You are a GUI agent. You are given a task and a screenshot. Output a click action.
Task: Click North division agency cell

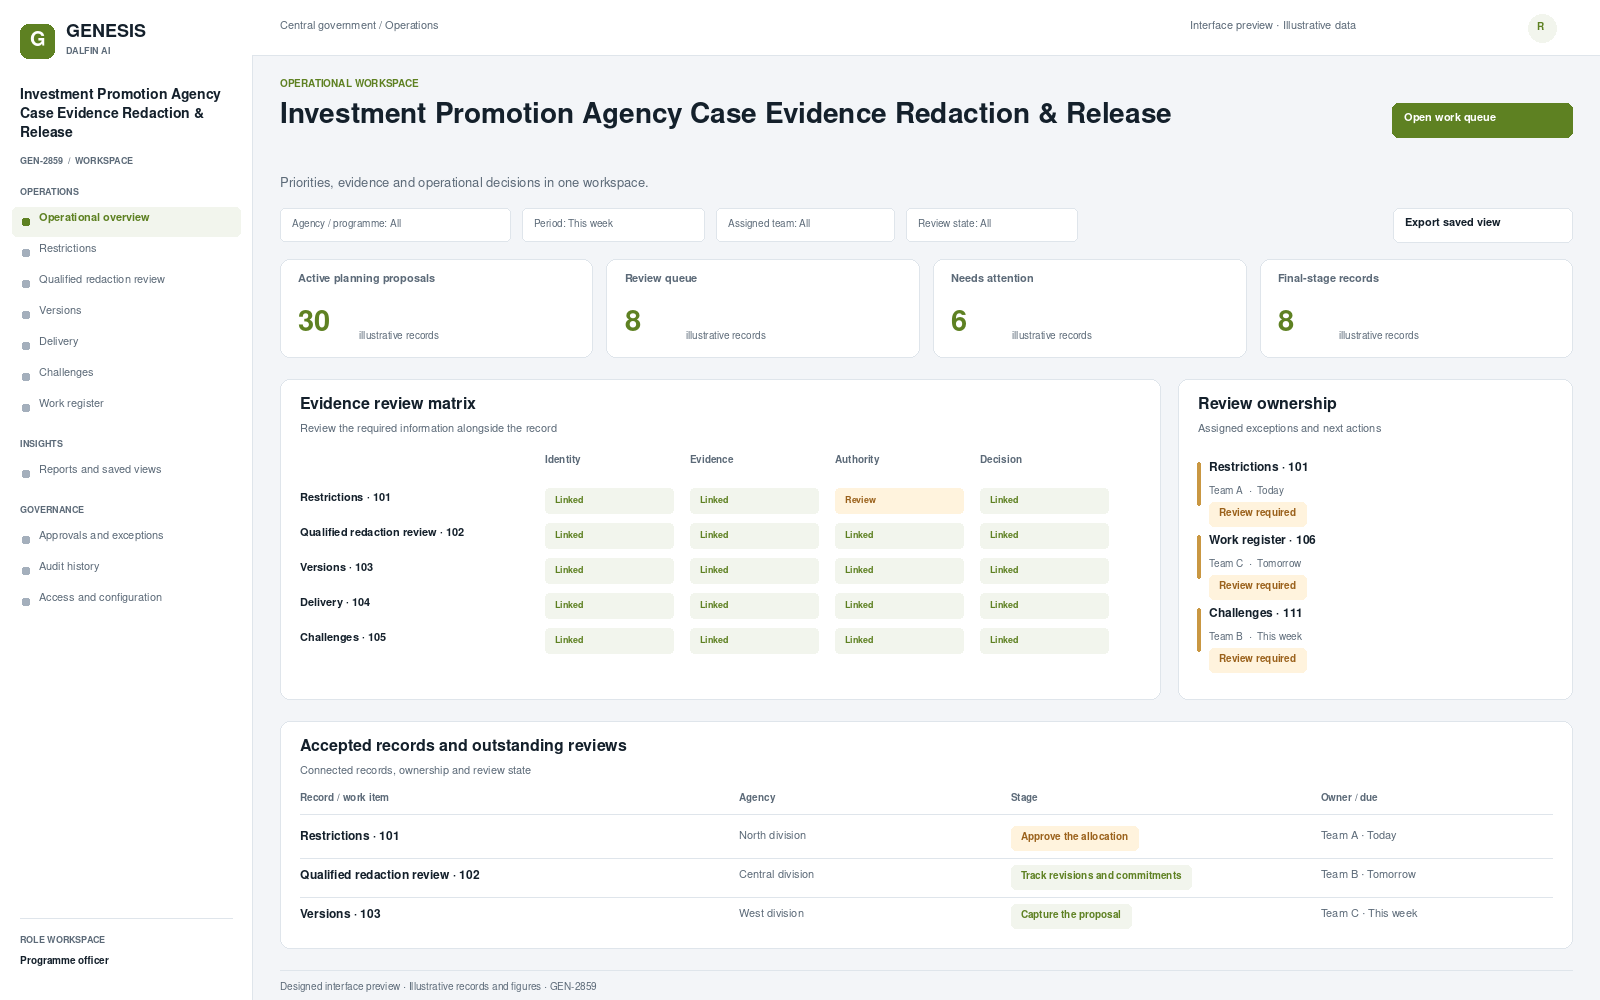[772, 836]
